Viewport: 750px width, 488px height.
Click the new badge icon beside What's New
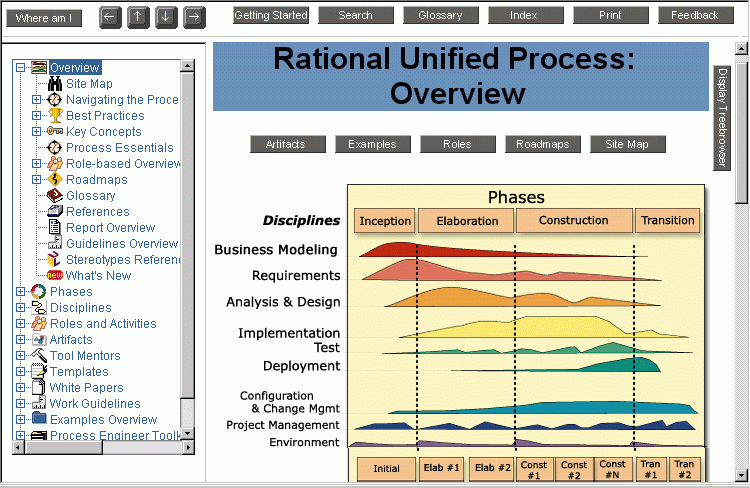tap(55, 275)
